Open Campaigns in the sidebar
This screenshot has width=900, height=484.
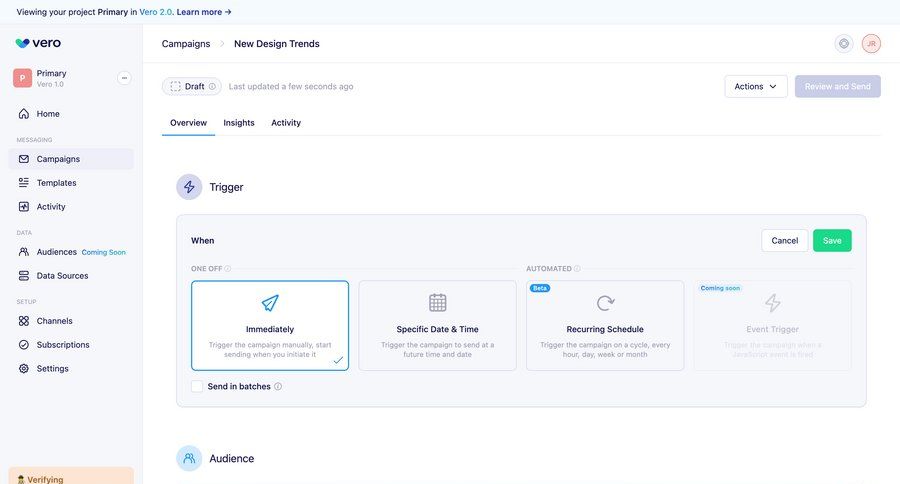coord(71,159)
